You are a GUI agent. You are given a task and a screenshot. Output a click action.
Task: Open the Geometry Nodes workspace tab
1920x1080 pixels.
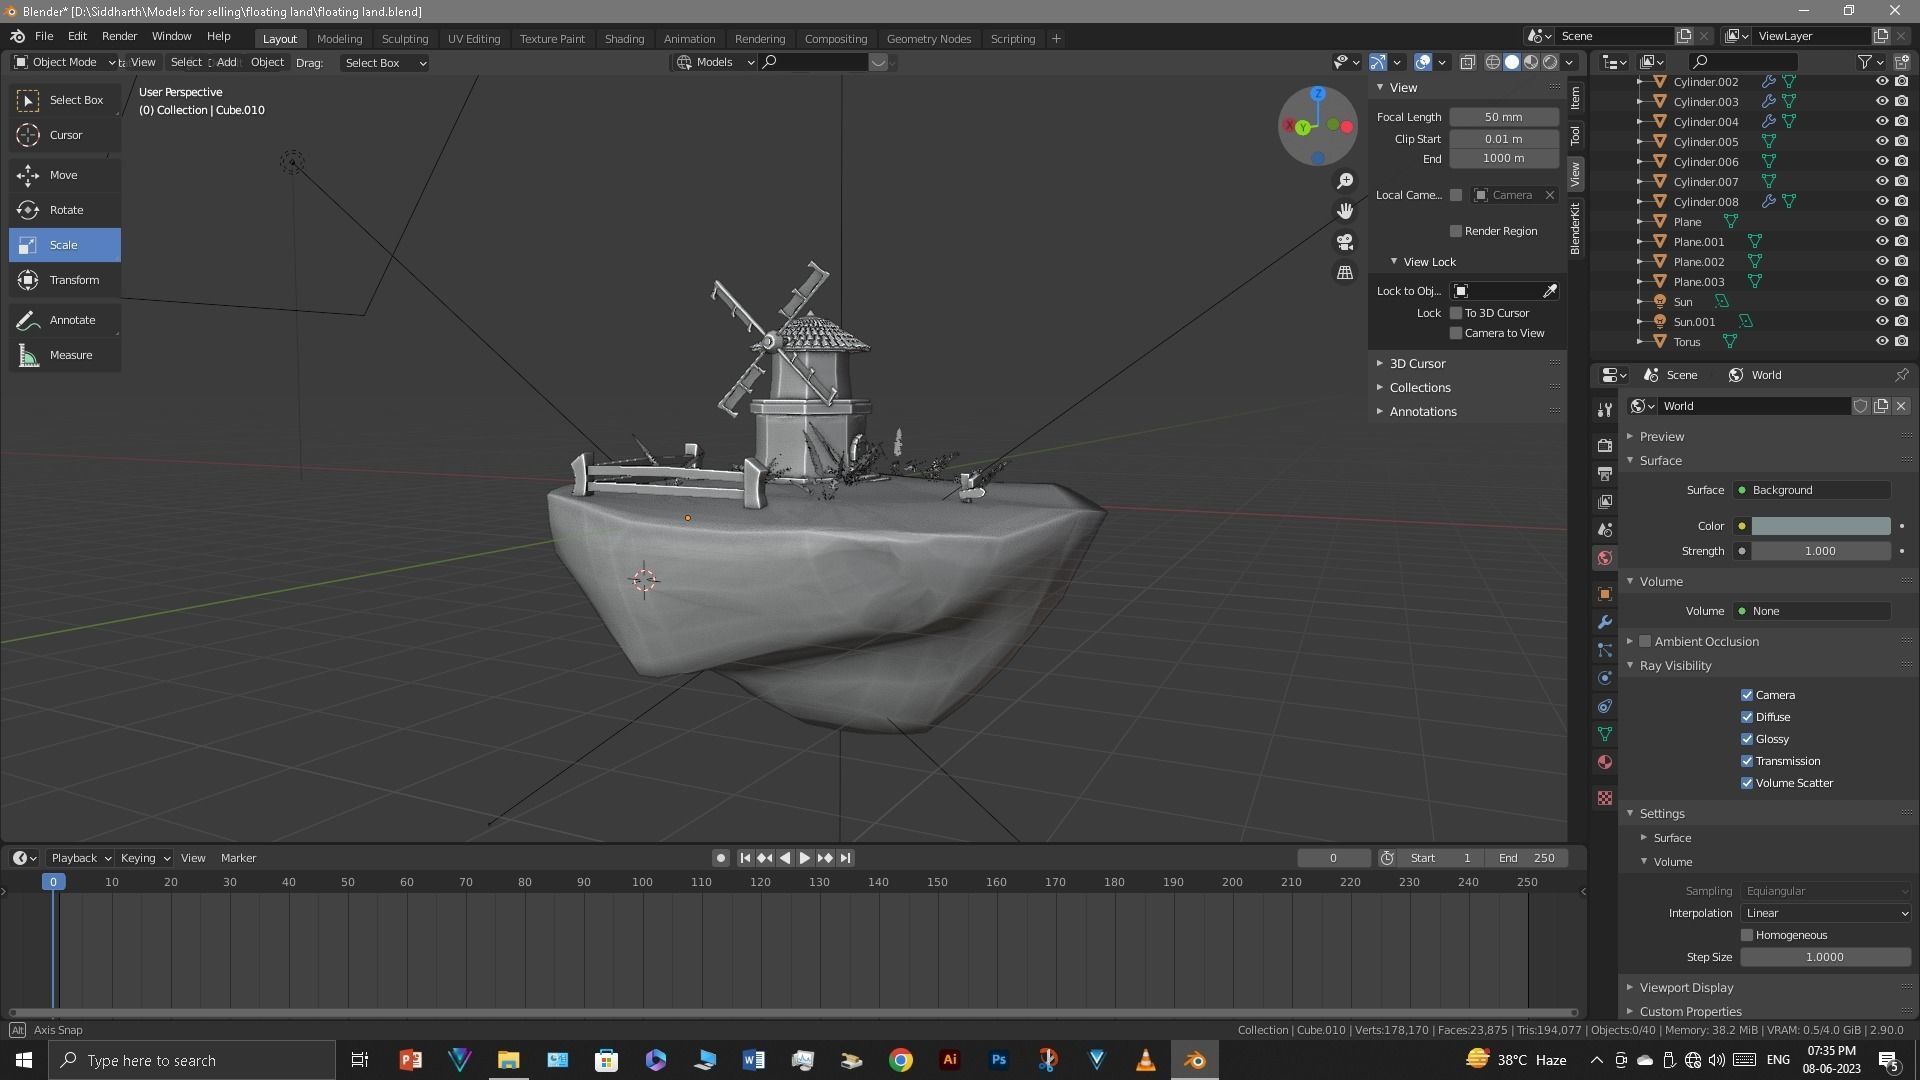[928, 39]
